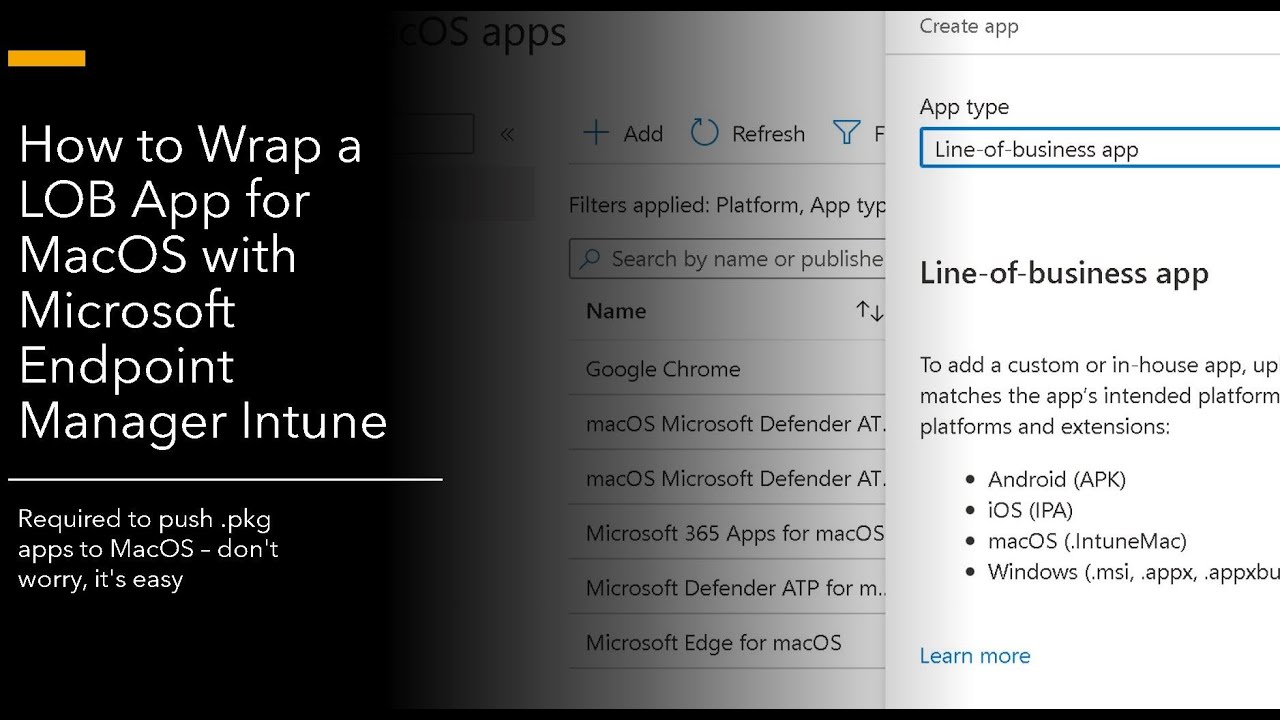Select the Google Chrome row
Image resolution: width=1280 pixels, height=720 pixels.
(728, 368)
